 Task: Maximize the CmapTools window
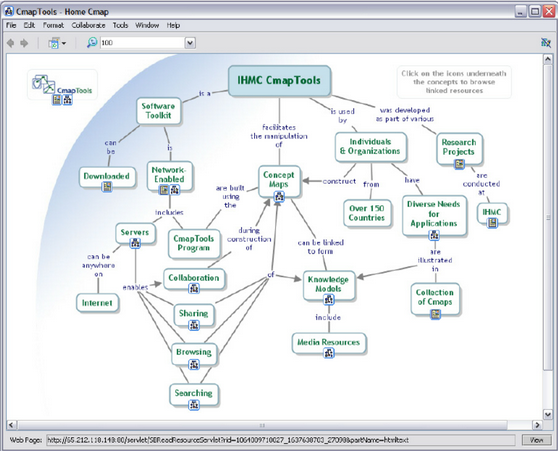coord(535,12)
